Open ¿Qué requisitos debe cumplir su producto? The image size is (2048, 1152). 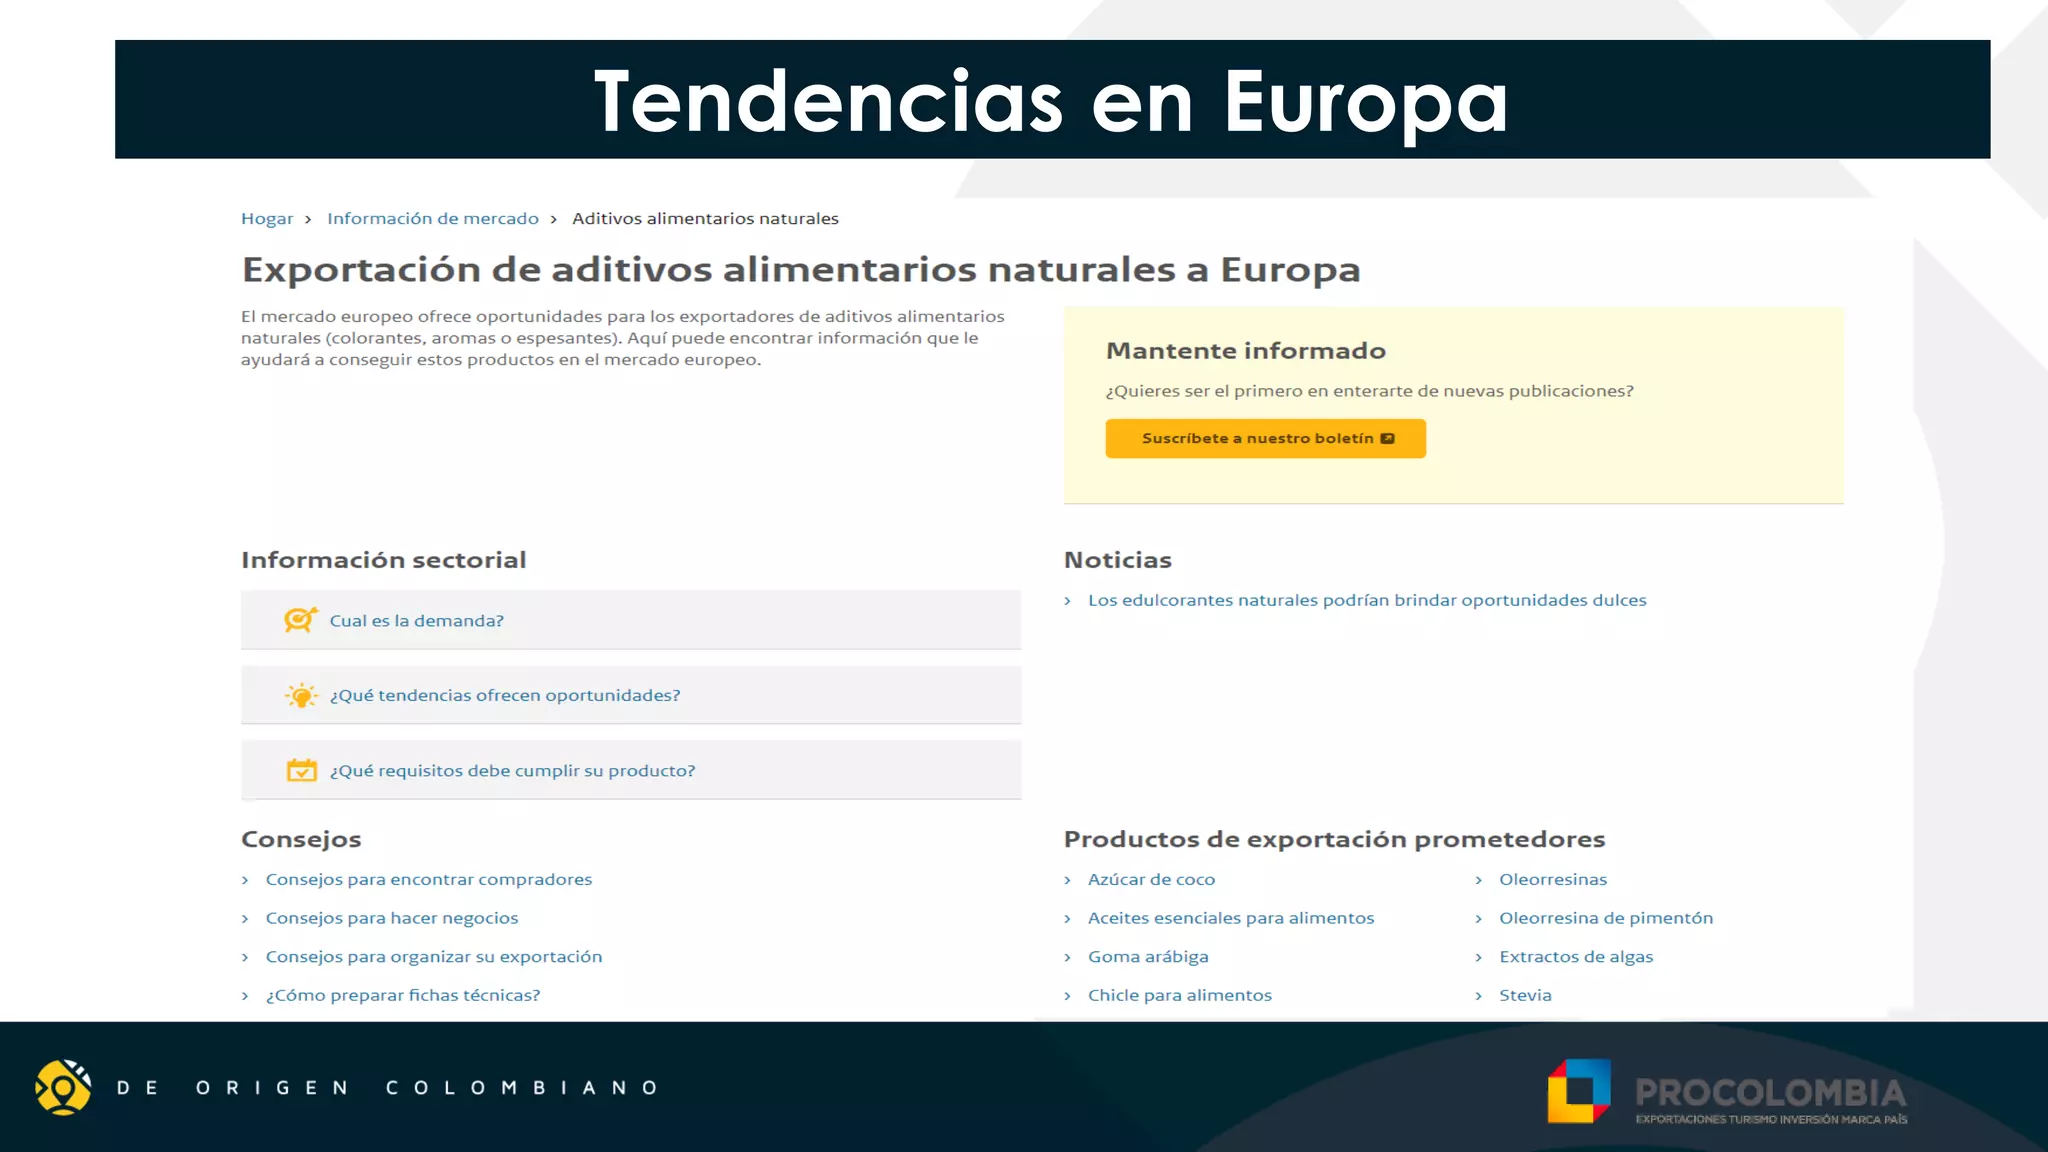(631, 770)
